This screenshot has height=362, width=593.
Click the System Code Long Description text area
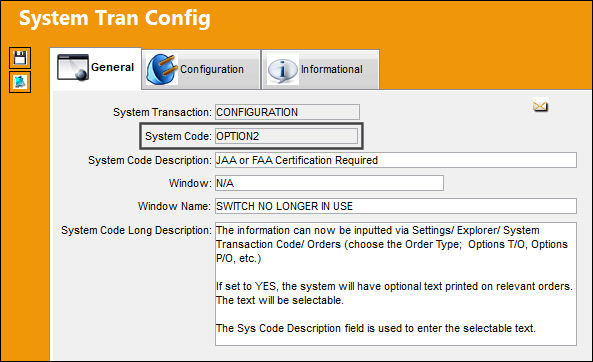click(396, 284)
